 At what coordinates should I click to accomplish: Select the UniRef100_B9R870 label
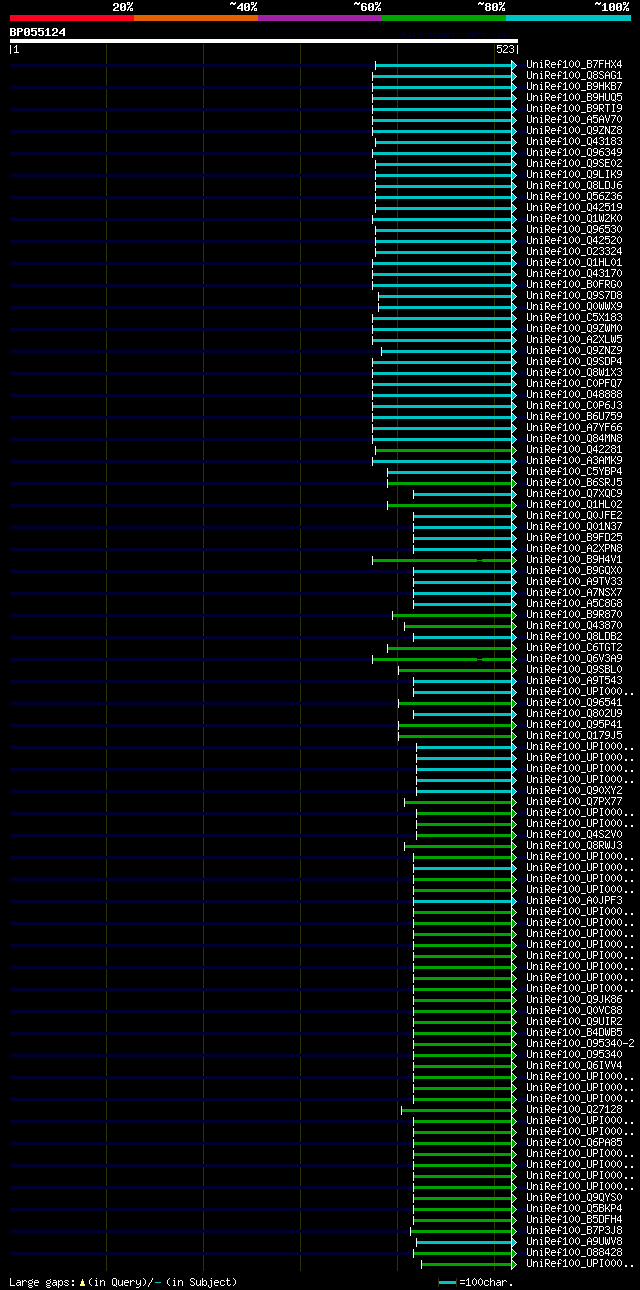coord(574,614)
